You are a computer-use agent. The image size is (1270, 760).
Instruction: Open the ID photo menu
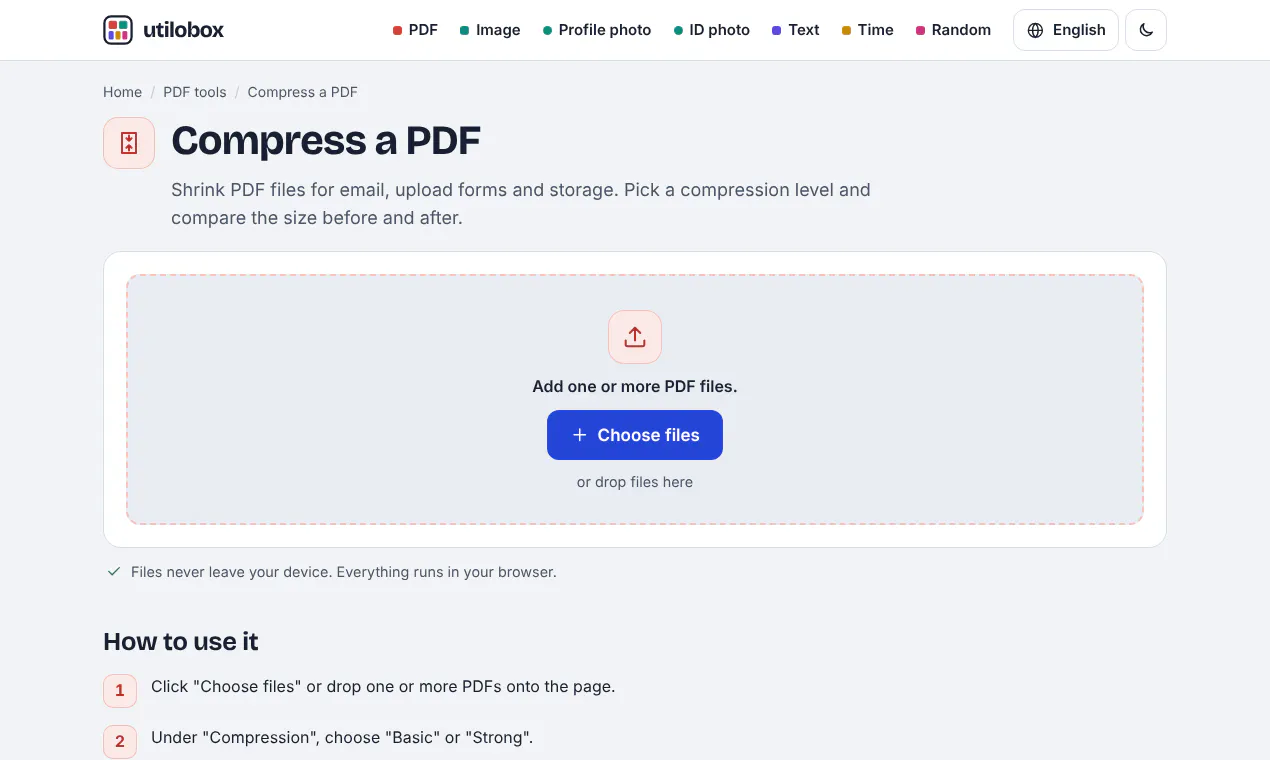pos(712,30)
